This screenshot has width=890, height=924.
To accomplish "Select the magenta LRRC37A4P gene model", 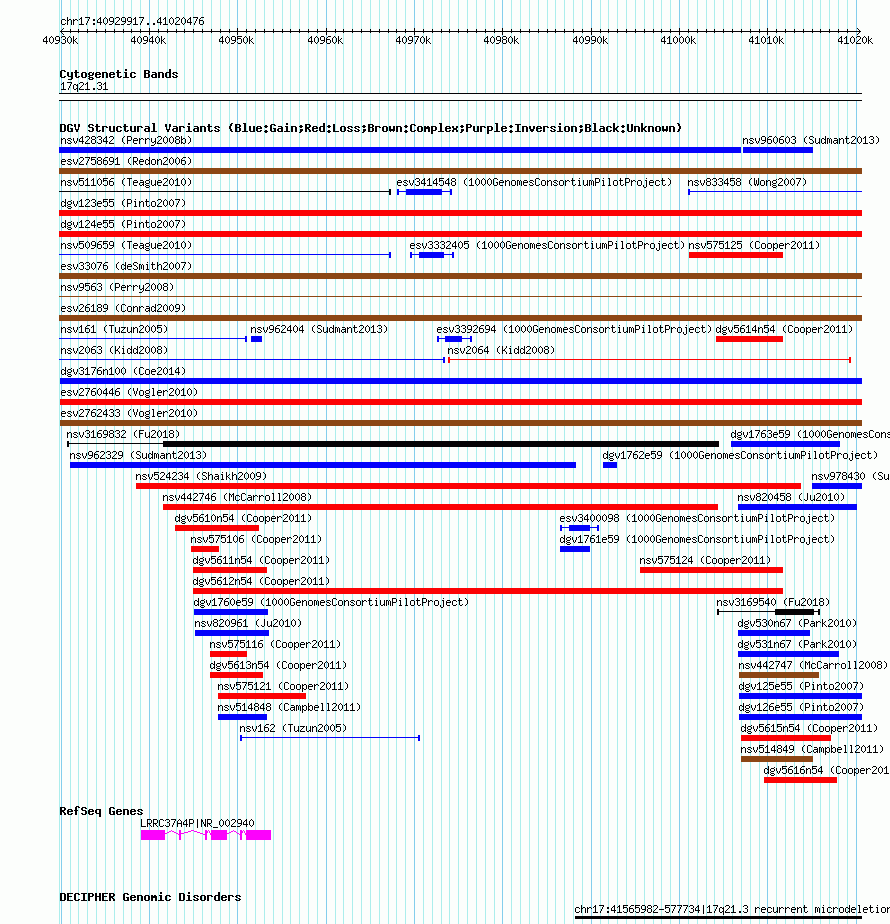I will (x=206, y=835).
